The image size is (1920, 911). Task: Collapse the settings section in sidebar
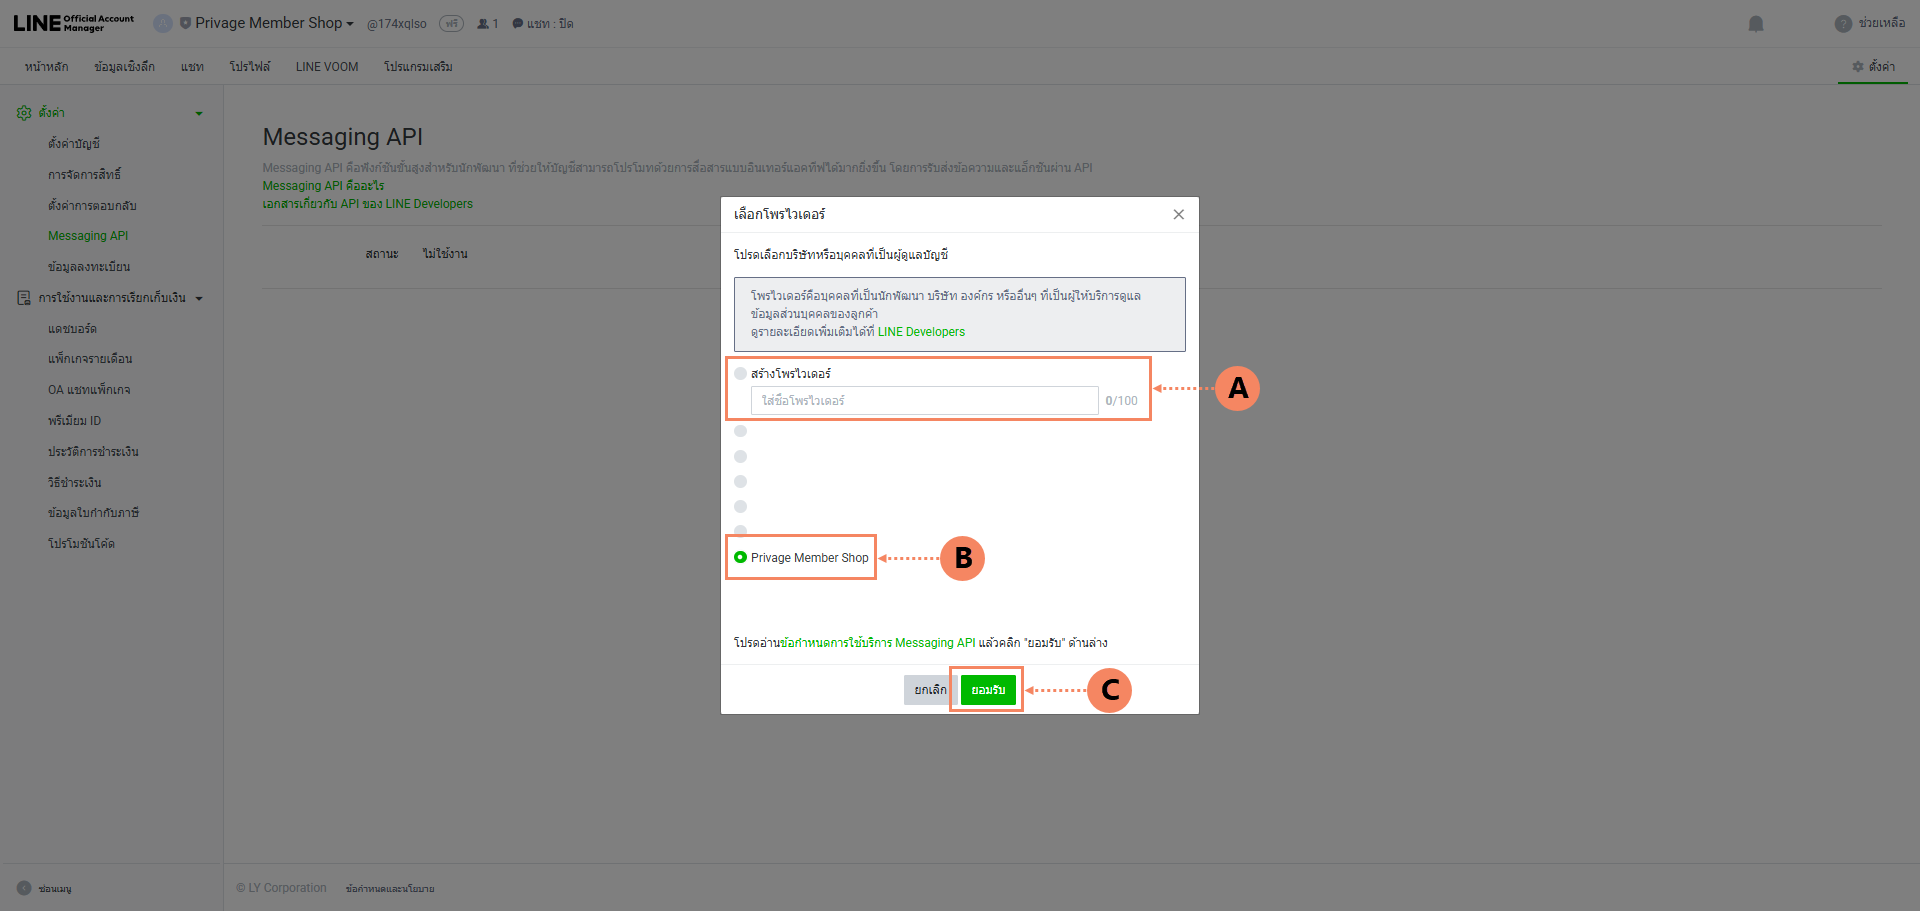click(199, 114)
